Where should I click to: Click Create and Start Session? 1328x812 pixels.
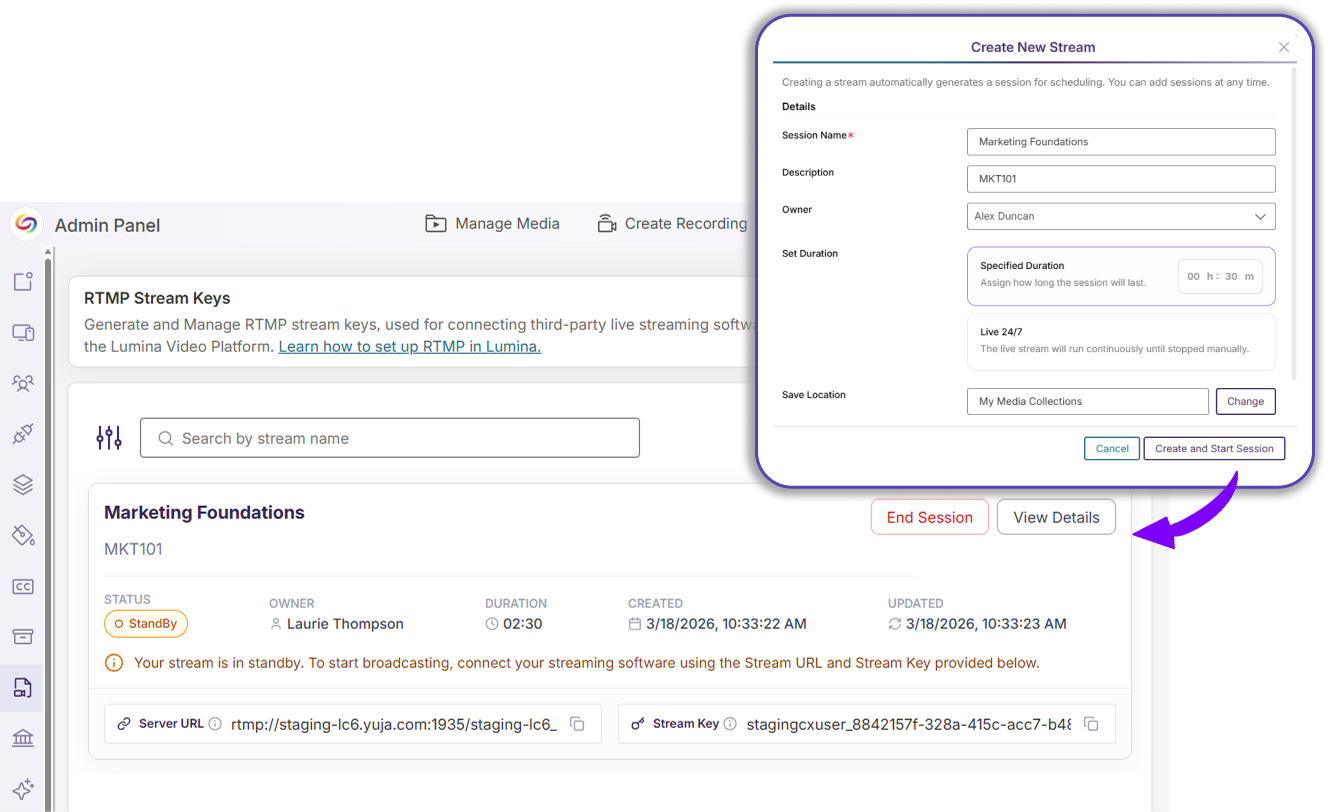1214,448
